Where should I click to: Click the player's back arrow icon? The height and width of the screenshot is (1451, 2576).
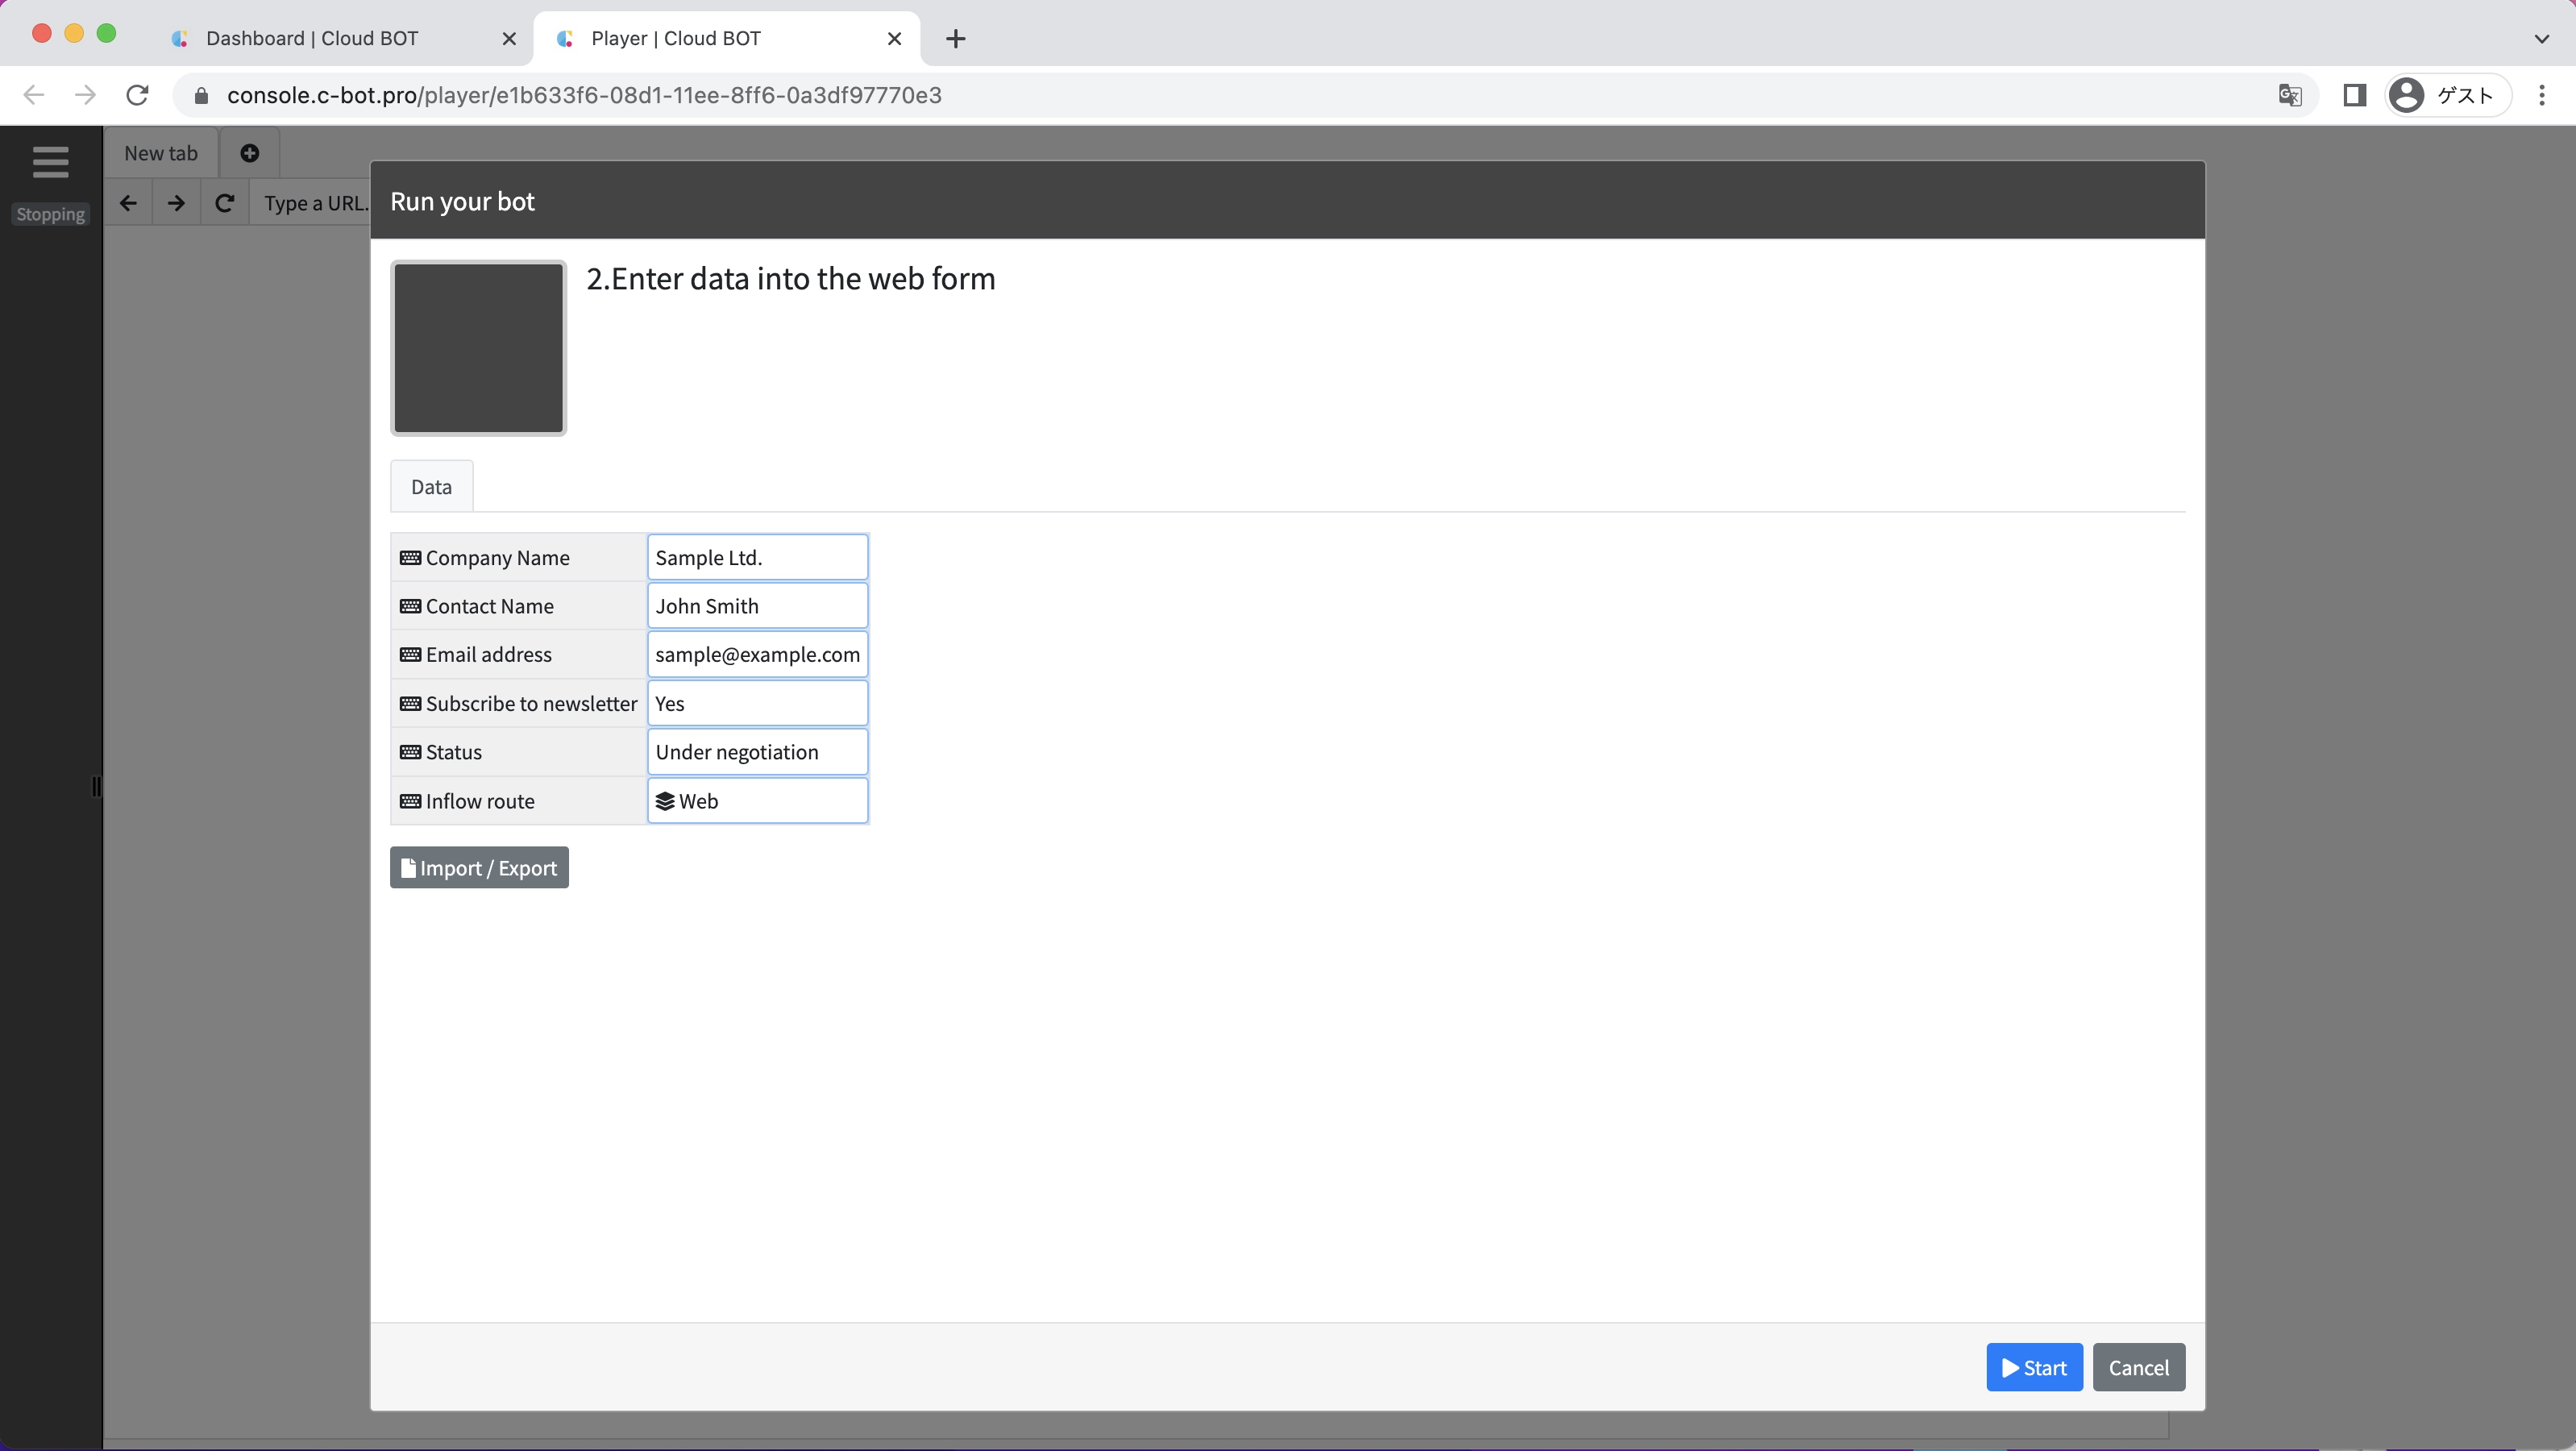tap(128, 203)
